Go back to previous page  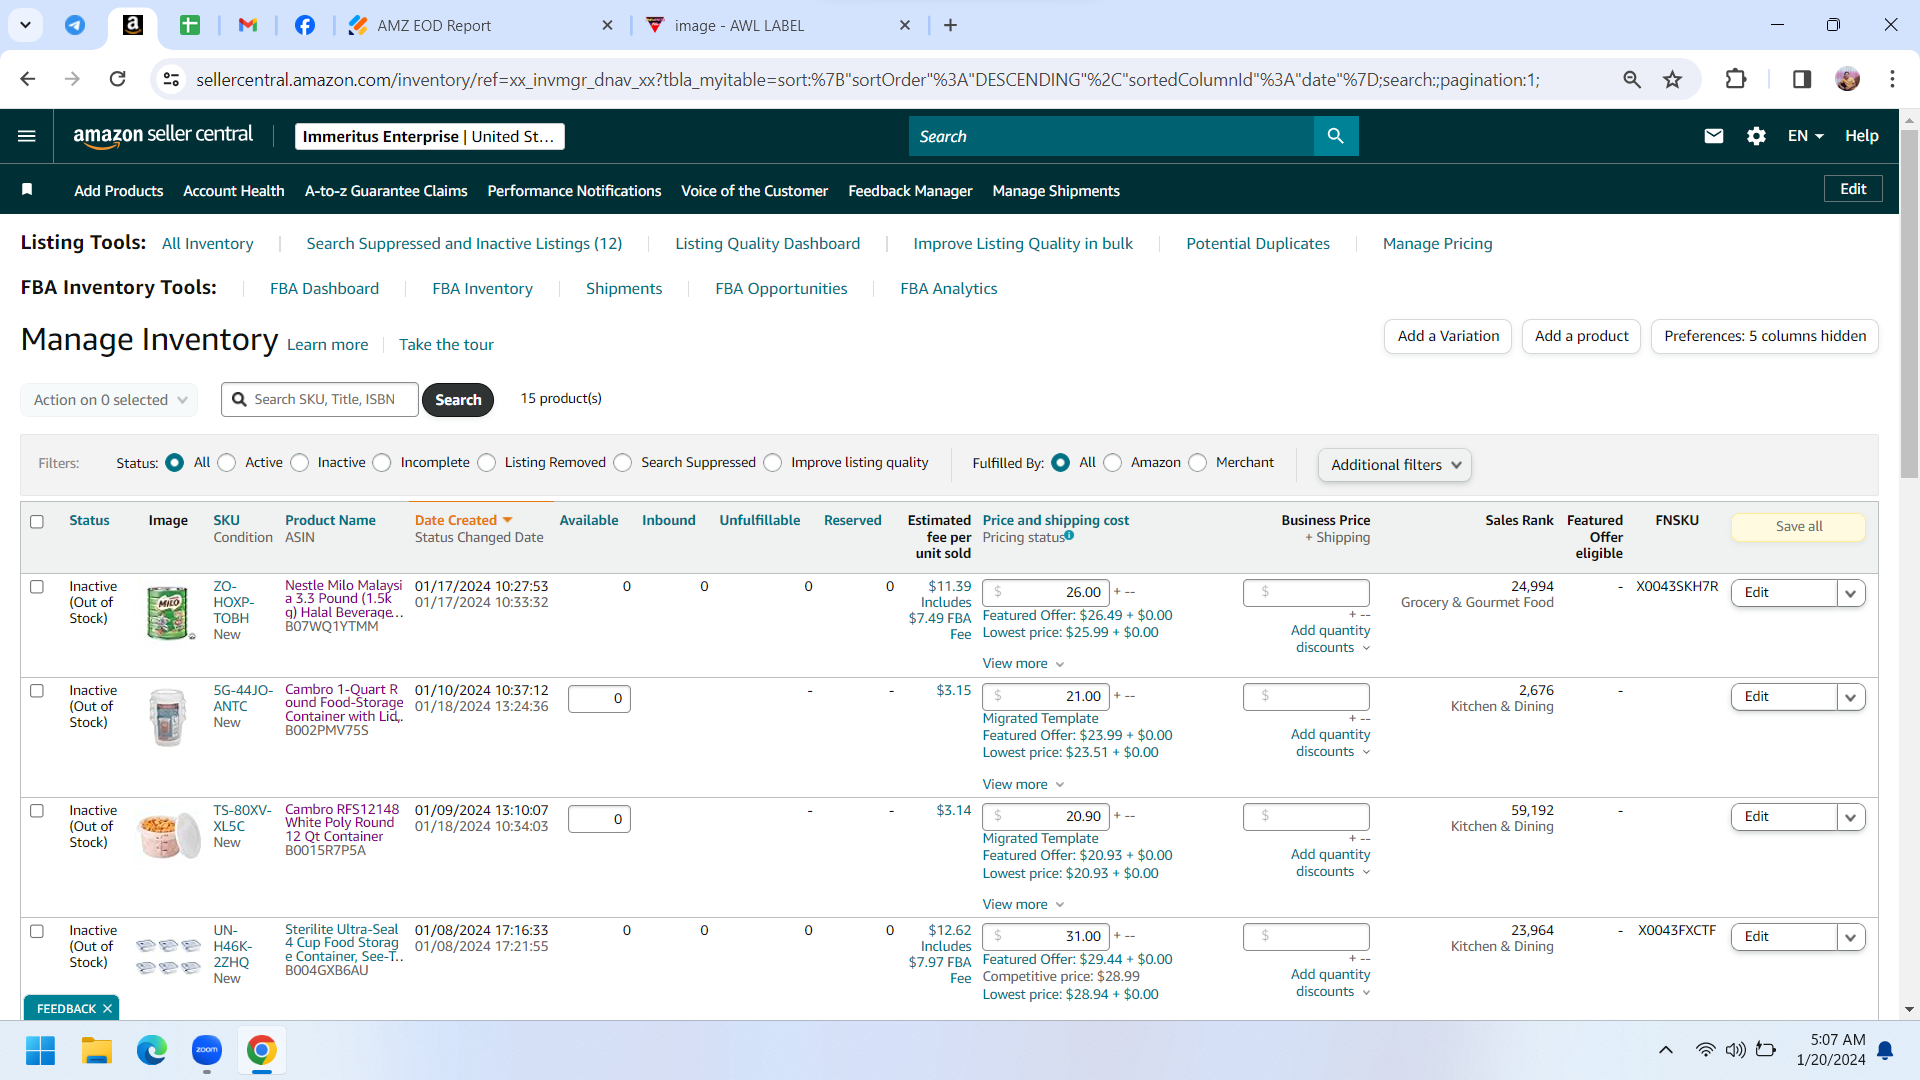point(27,79)
